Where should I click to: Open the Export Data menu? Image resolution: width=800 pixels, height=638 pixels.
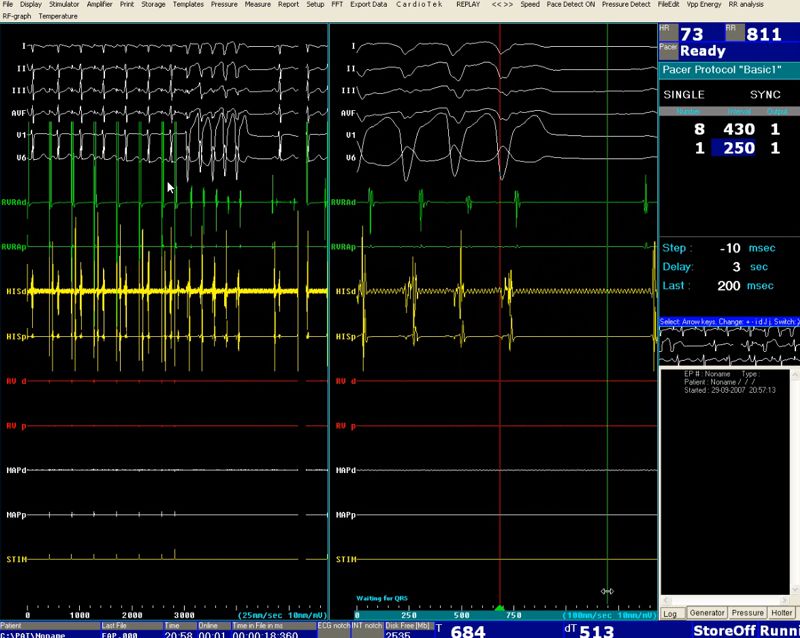tap(368, 4)
